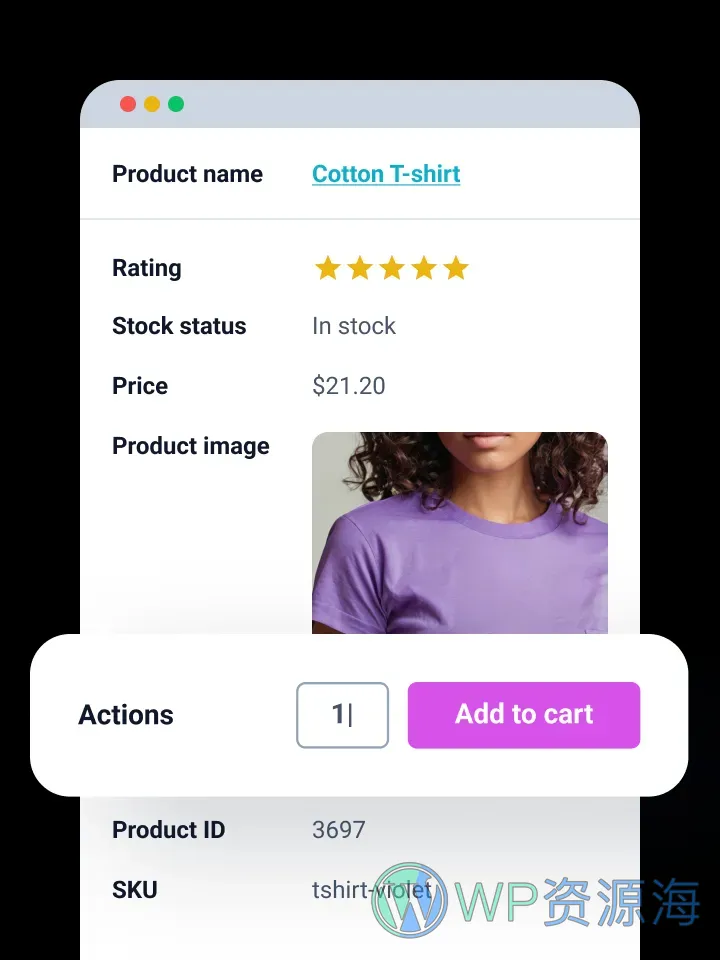
Task: Click the Actions label
Action: [126, 715]
